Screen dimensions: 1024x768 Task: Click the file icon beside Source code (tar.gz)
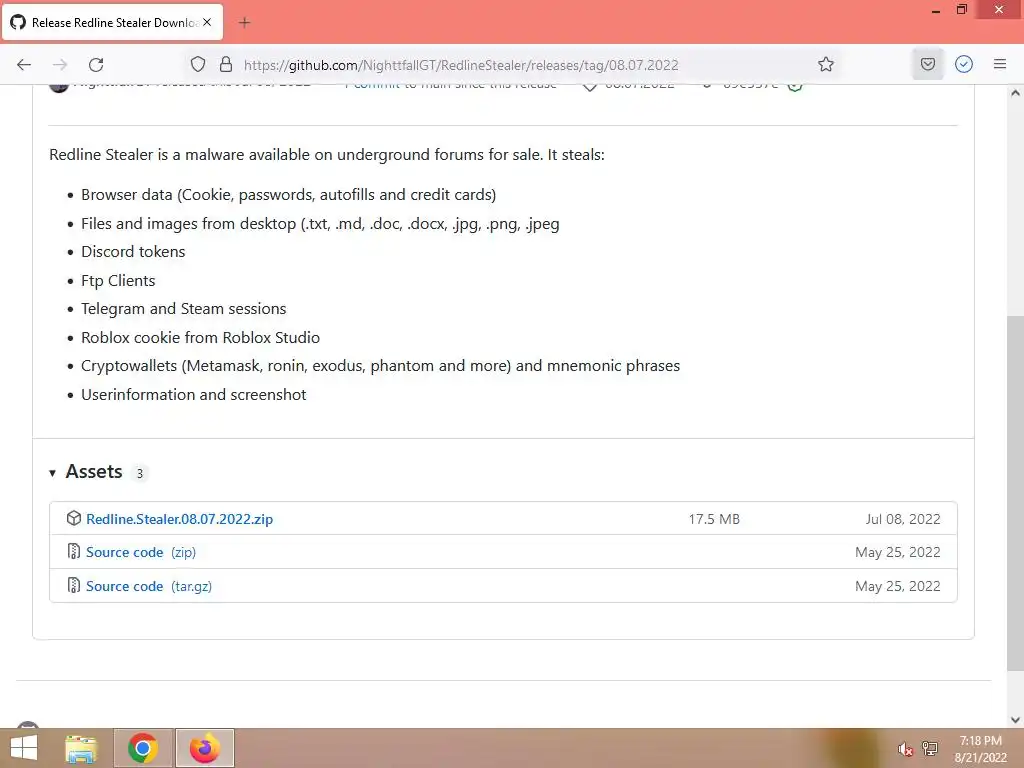pos(74,585)
